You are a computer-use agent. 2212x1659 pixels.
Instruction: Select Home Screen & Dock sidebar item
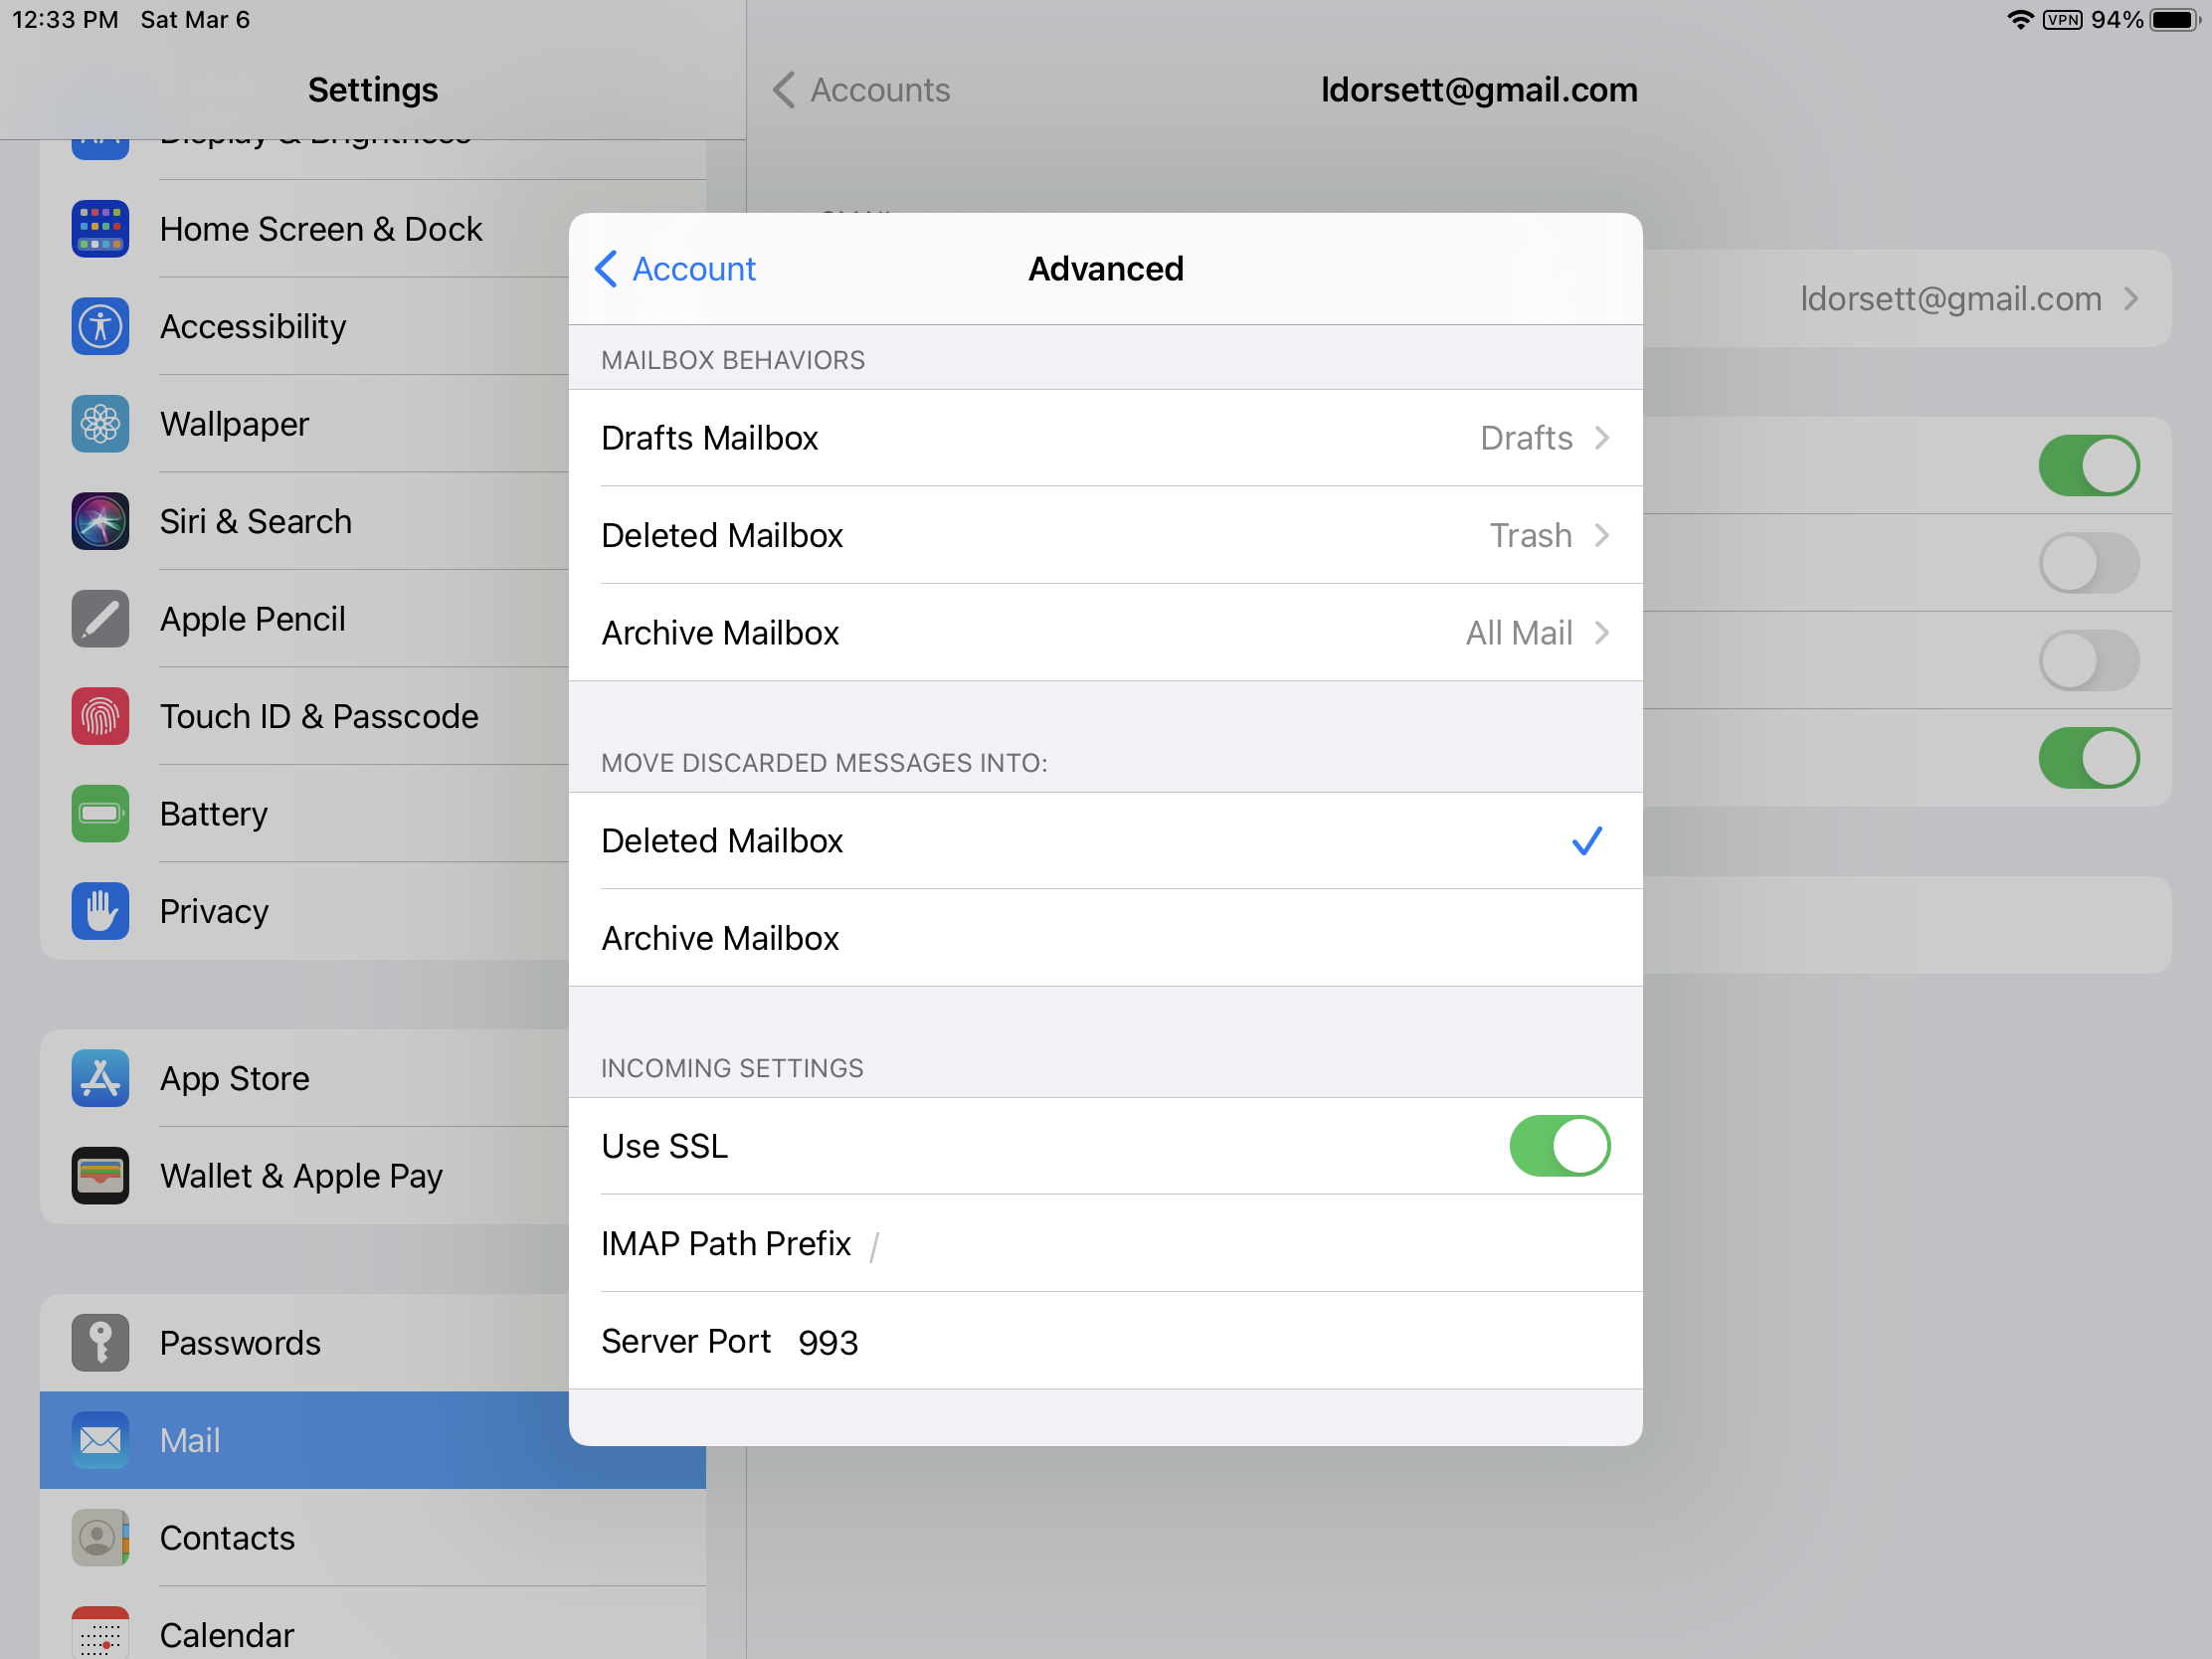[x=320, y=229]
